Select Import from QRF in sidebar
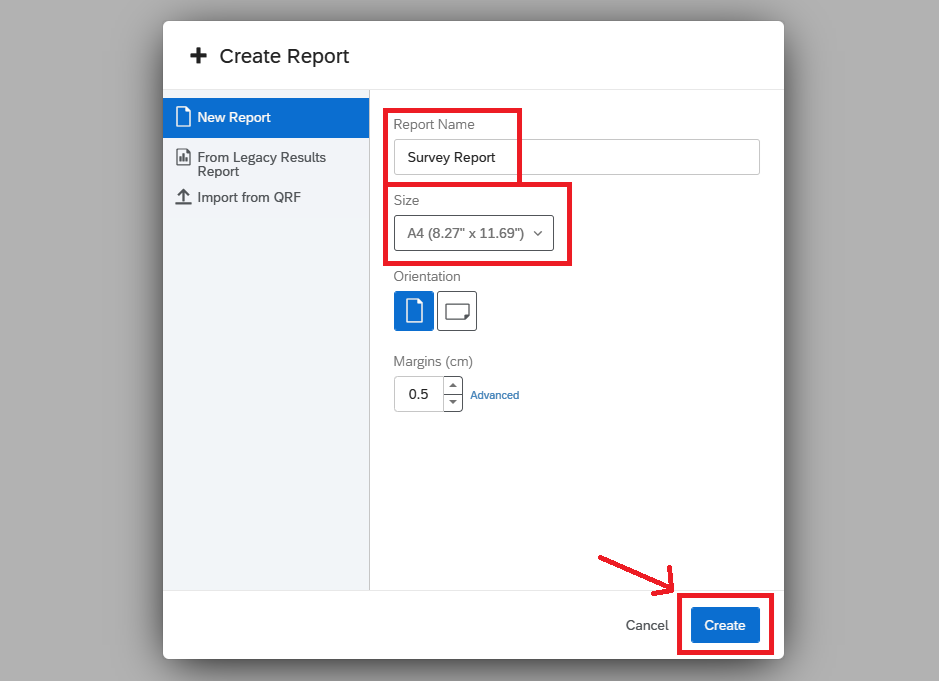The width and height of the screenshot is (939, 681). coord(249,197)
